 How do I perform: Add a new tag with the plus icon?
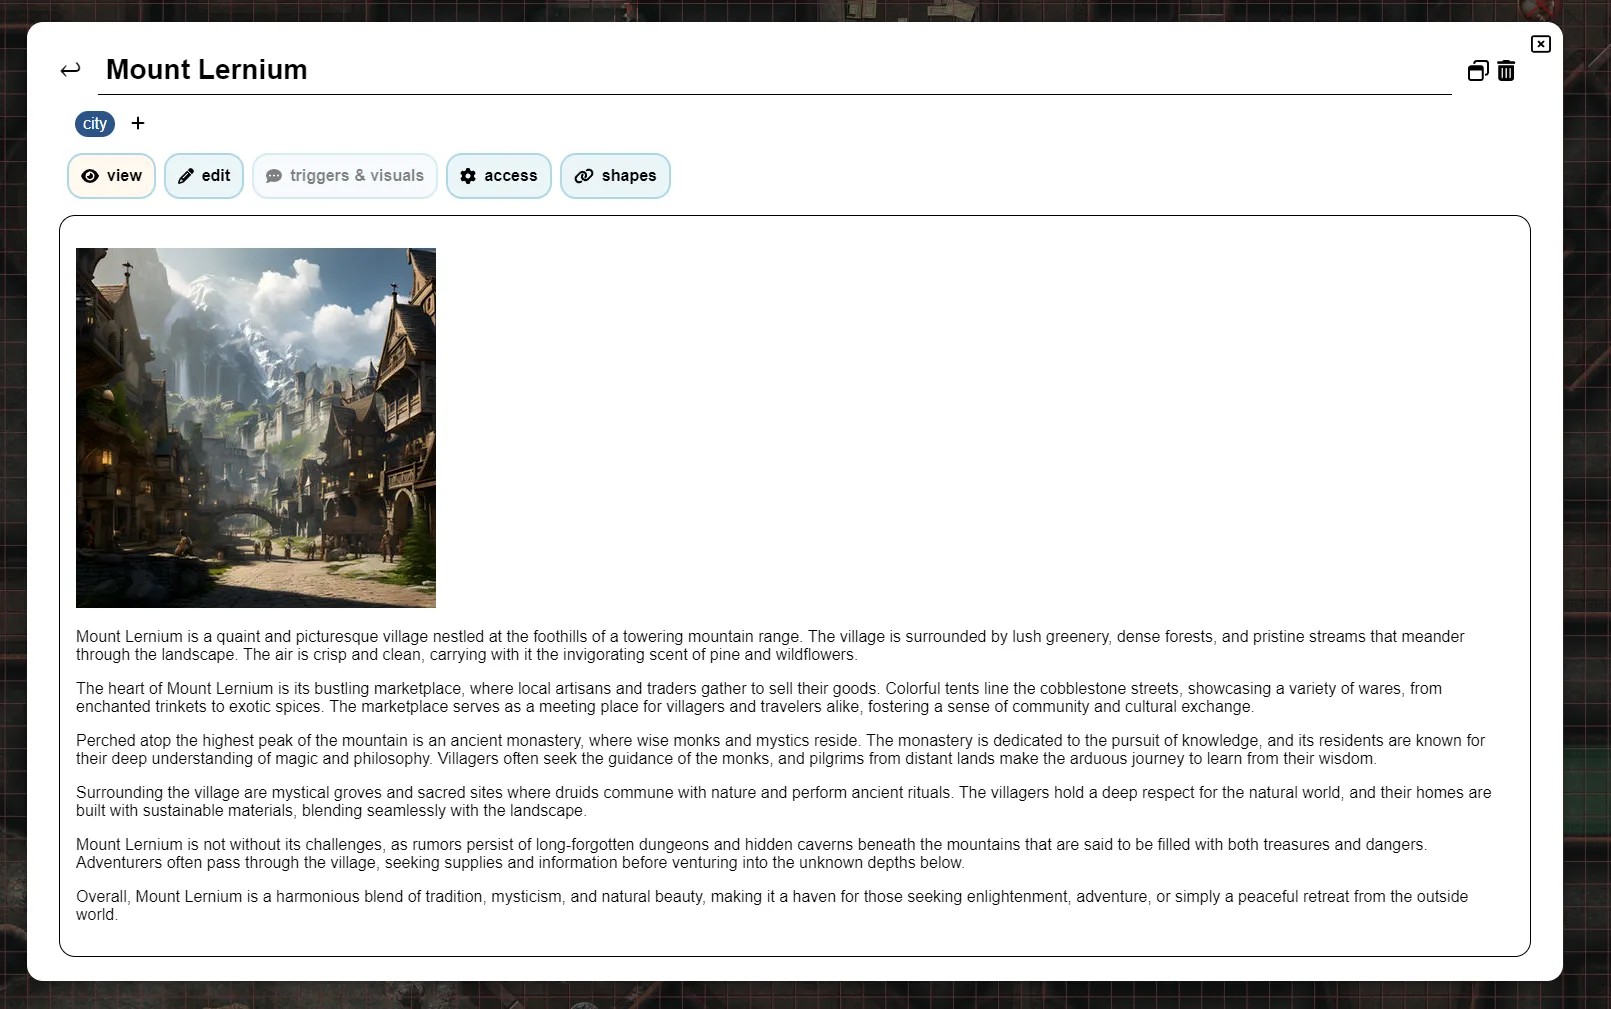(138, 123)
